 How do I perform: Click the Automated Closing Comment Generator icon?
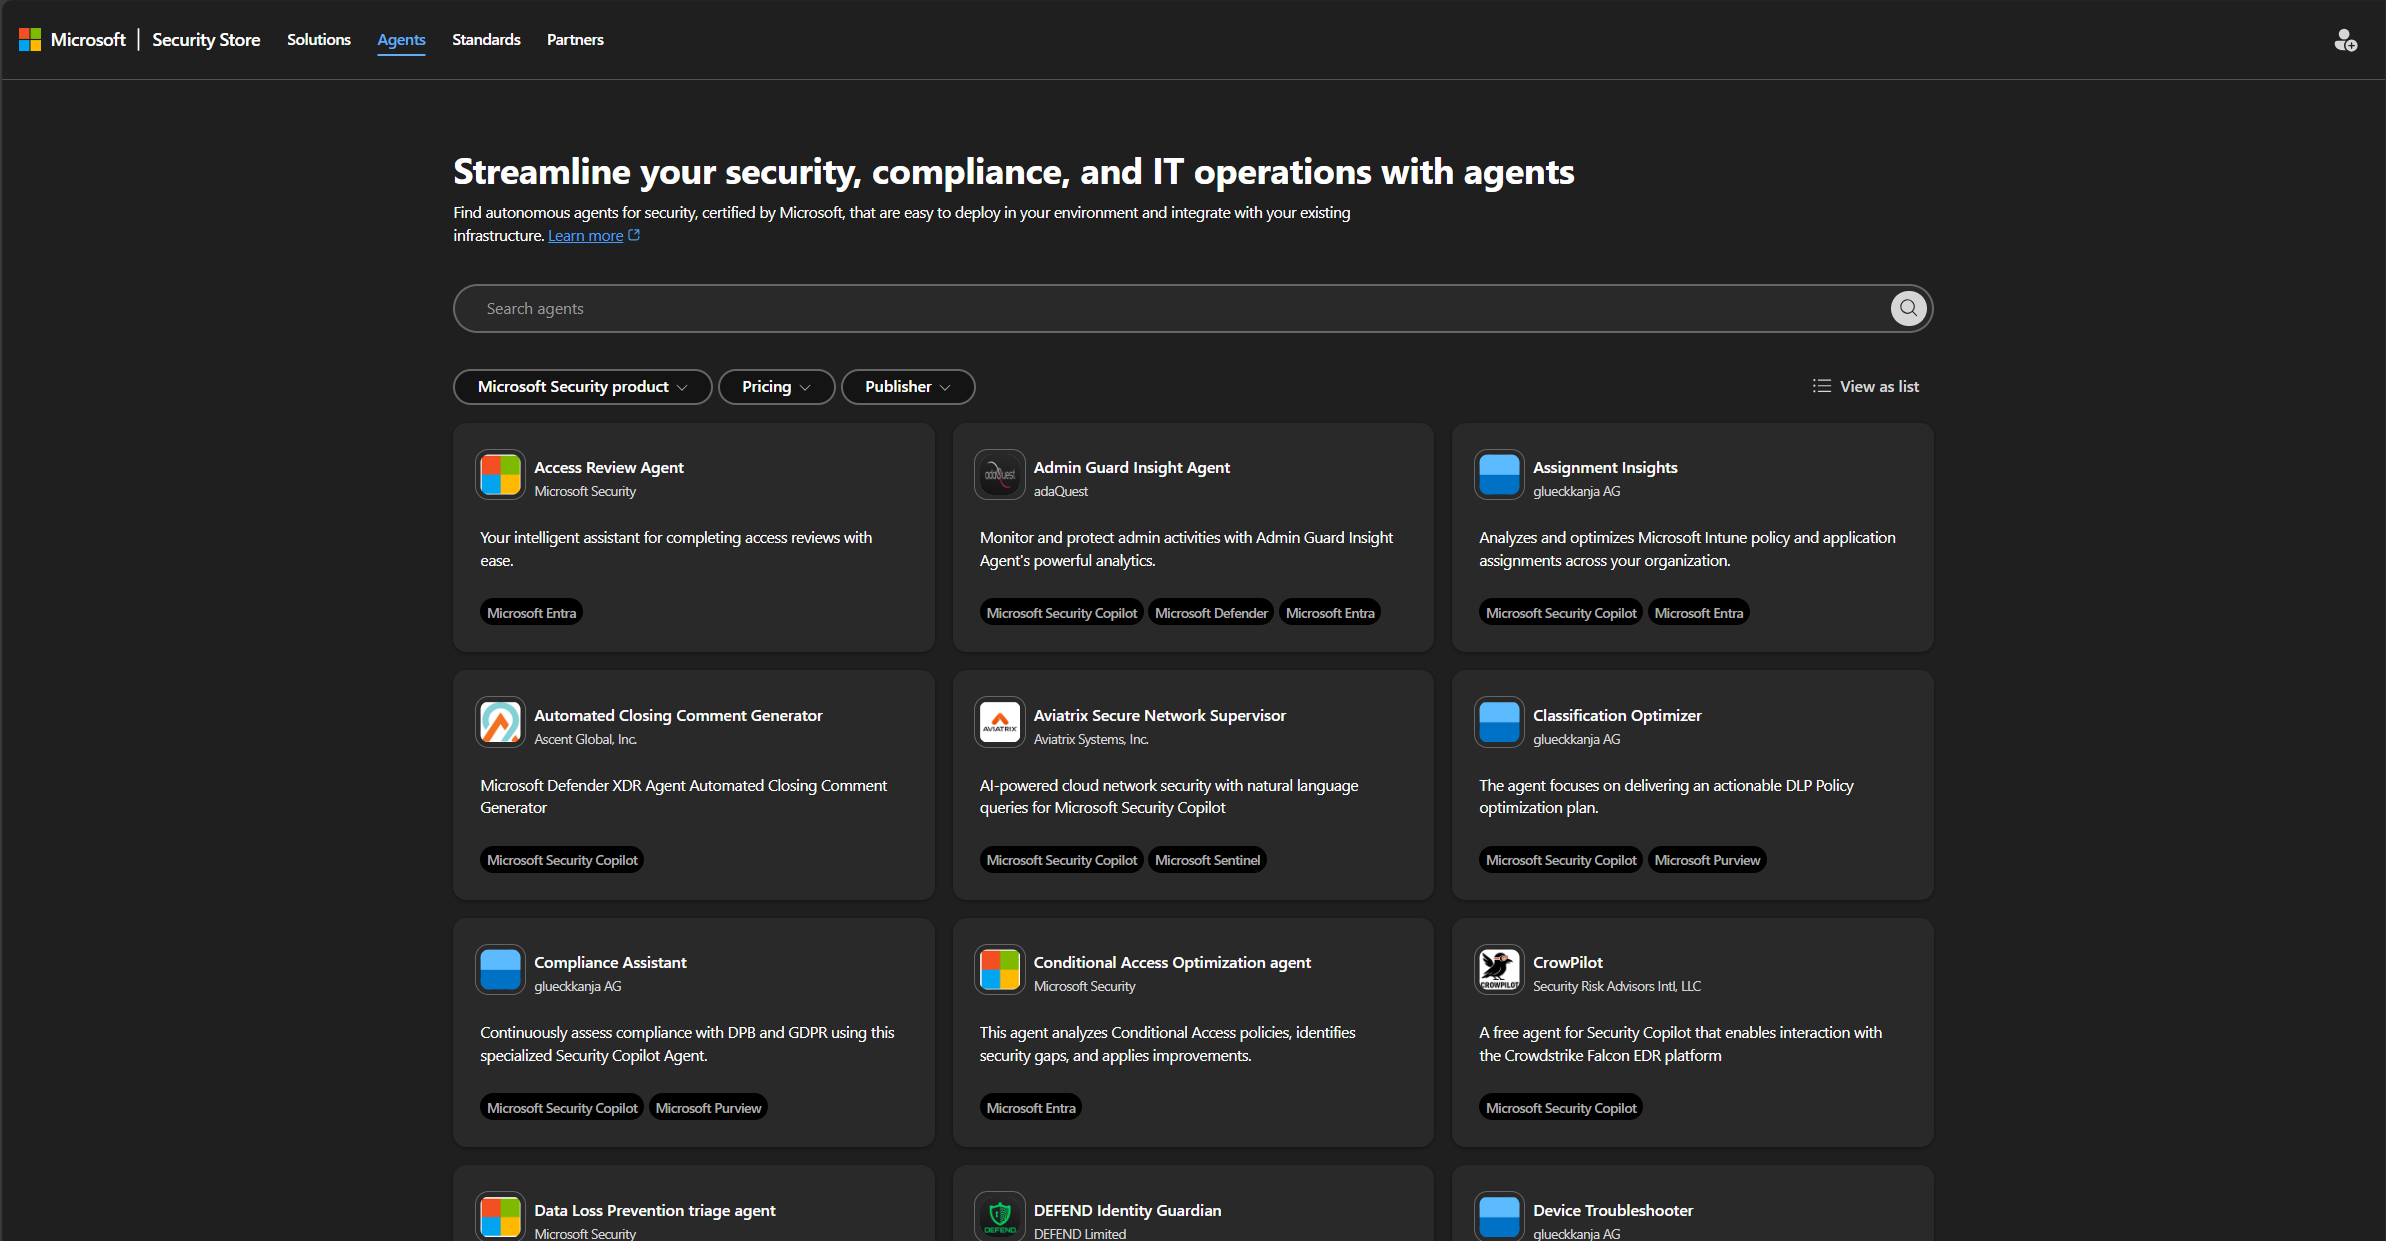[x=500, y=722]
